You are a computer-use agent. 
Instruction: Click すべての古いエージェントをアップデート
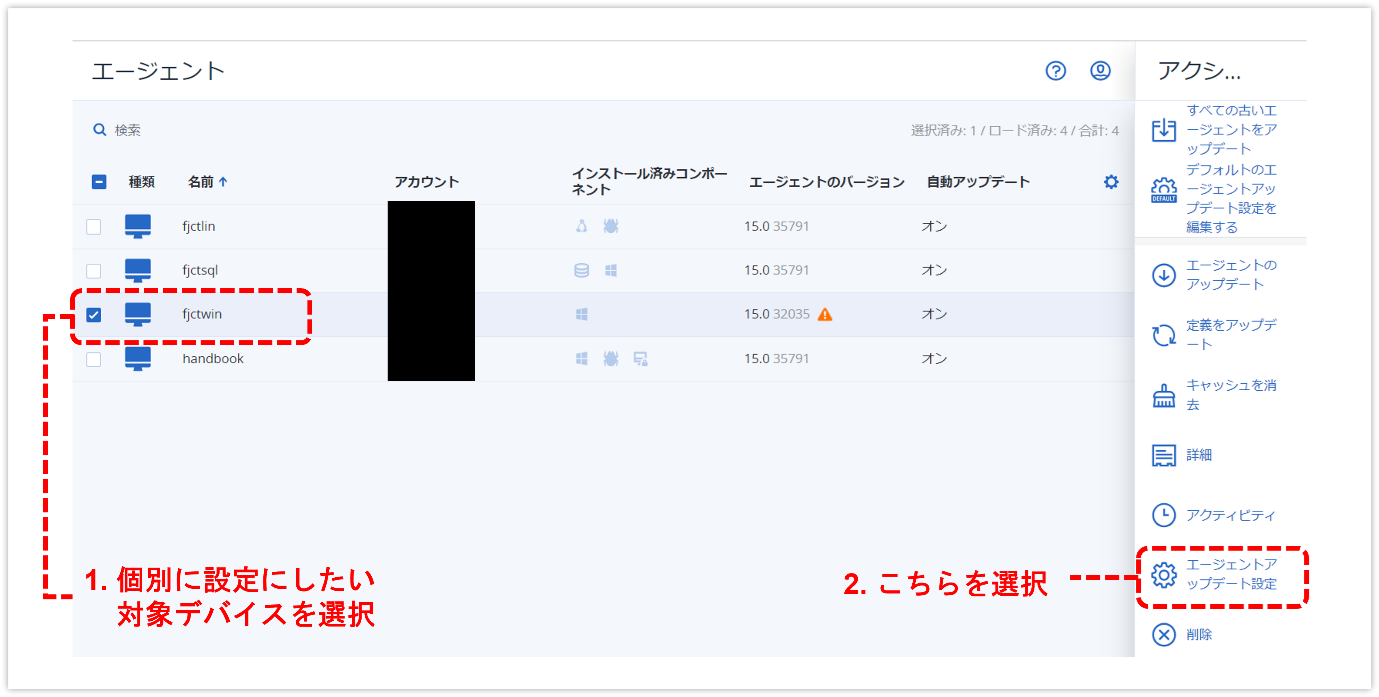pos(1230,129)
